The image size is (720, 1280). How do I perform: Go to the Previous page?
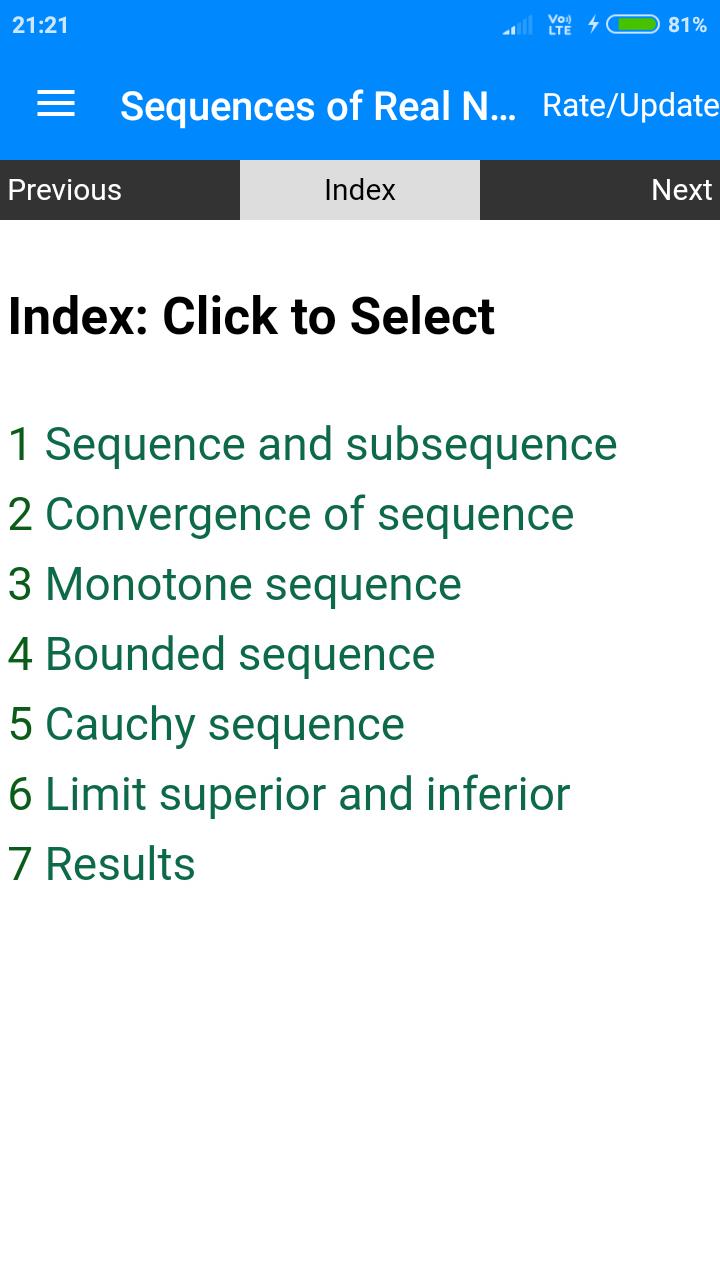120,190
